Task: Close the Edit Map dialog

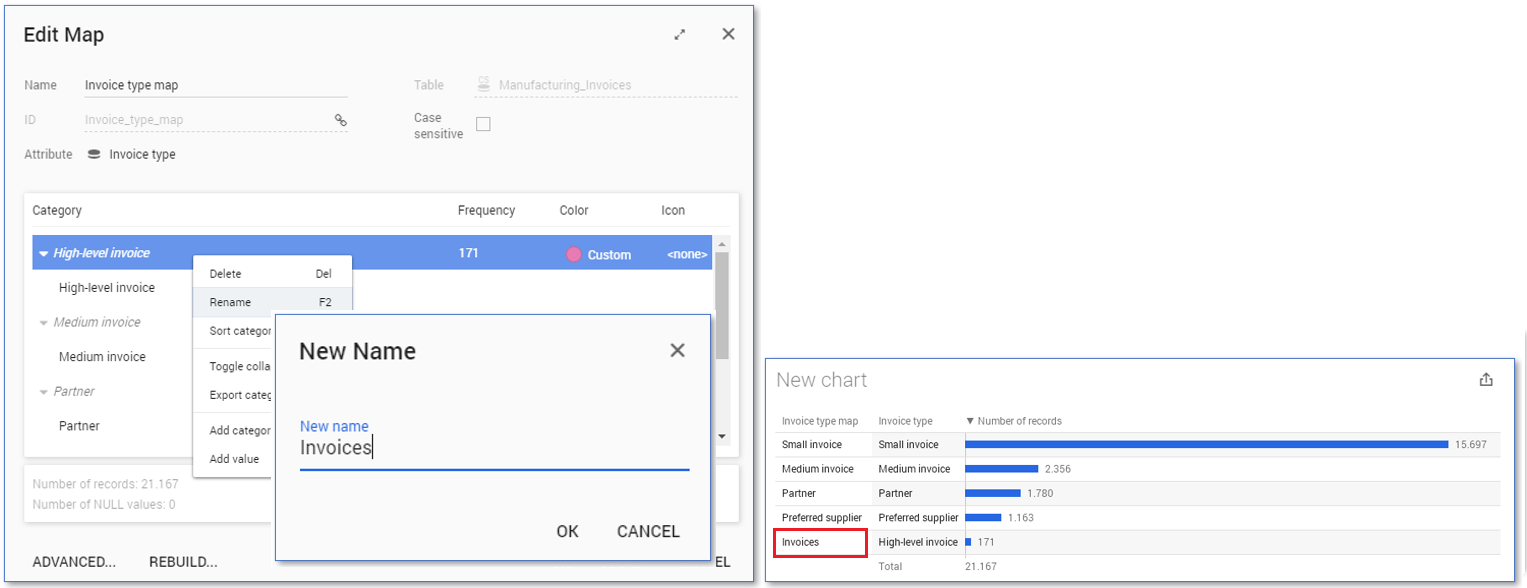Action: pos(728,34)
